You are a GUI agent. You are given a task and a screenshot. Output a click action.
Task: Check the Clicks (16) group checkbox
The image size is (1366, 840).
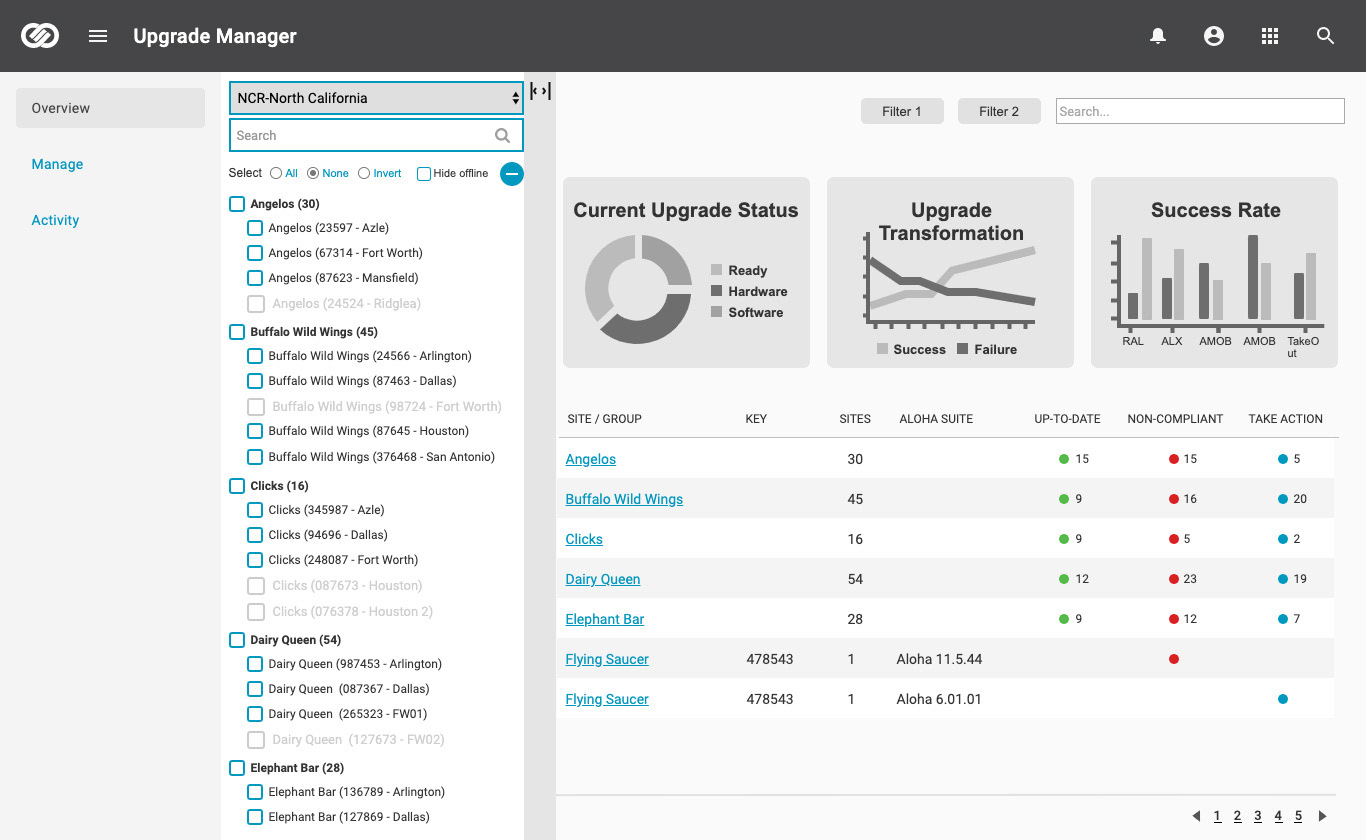237,486
